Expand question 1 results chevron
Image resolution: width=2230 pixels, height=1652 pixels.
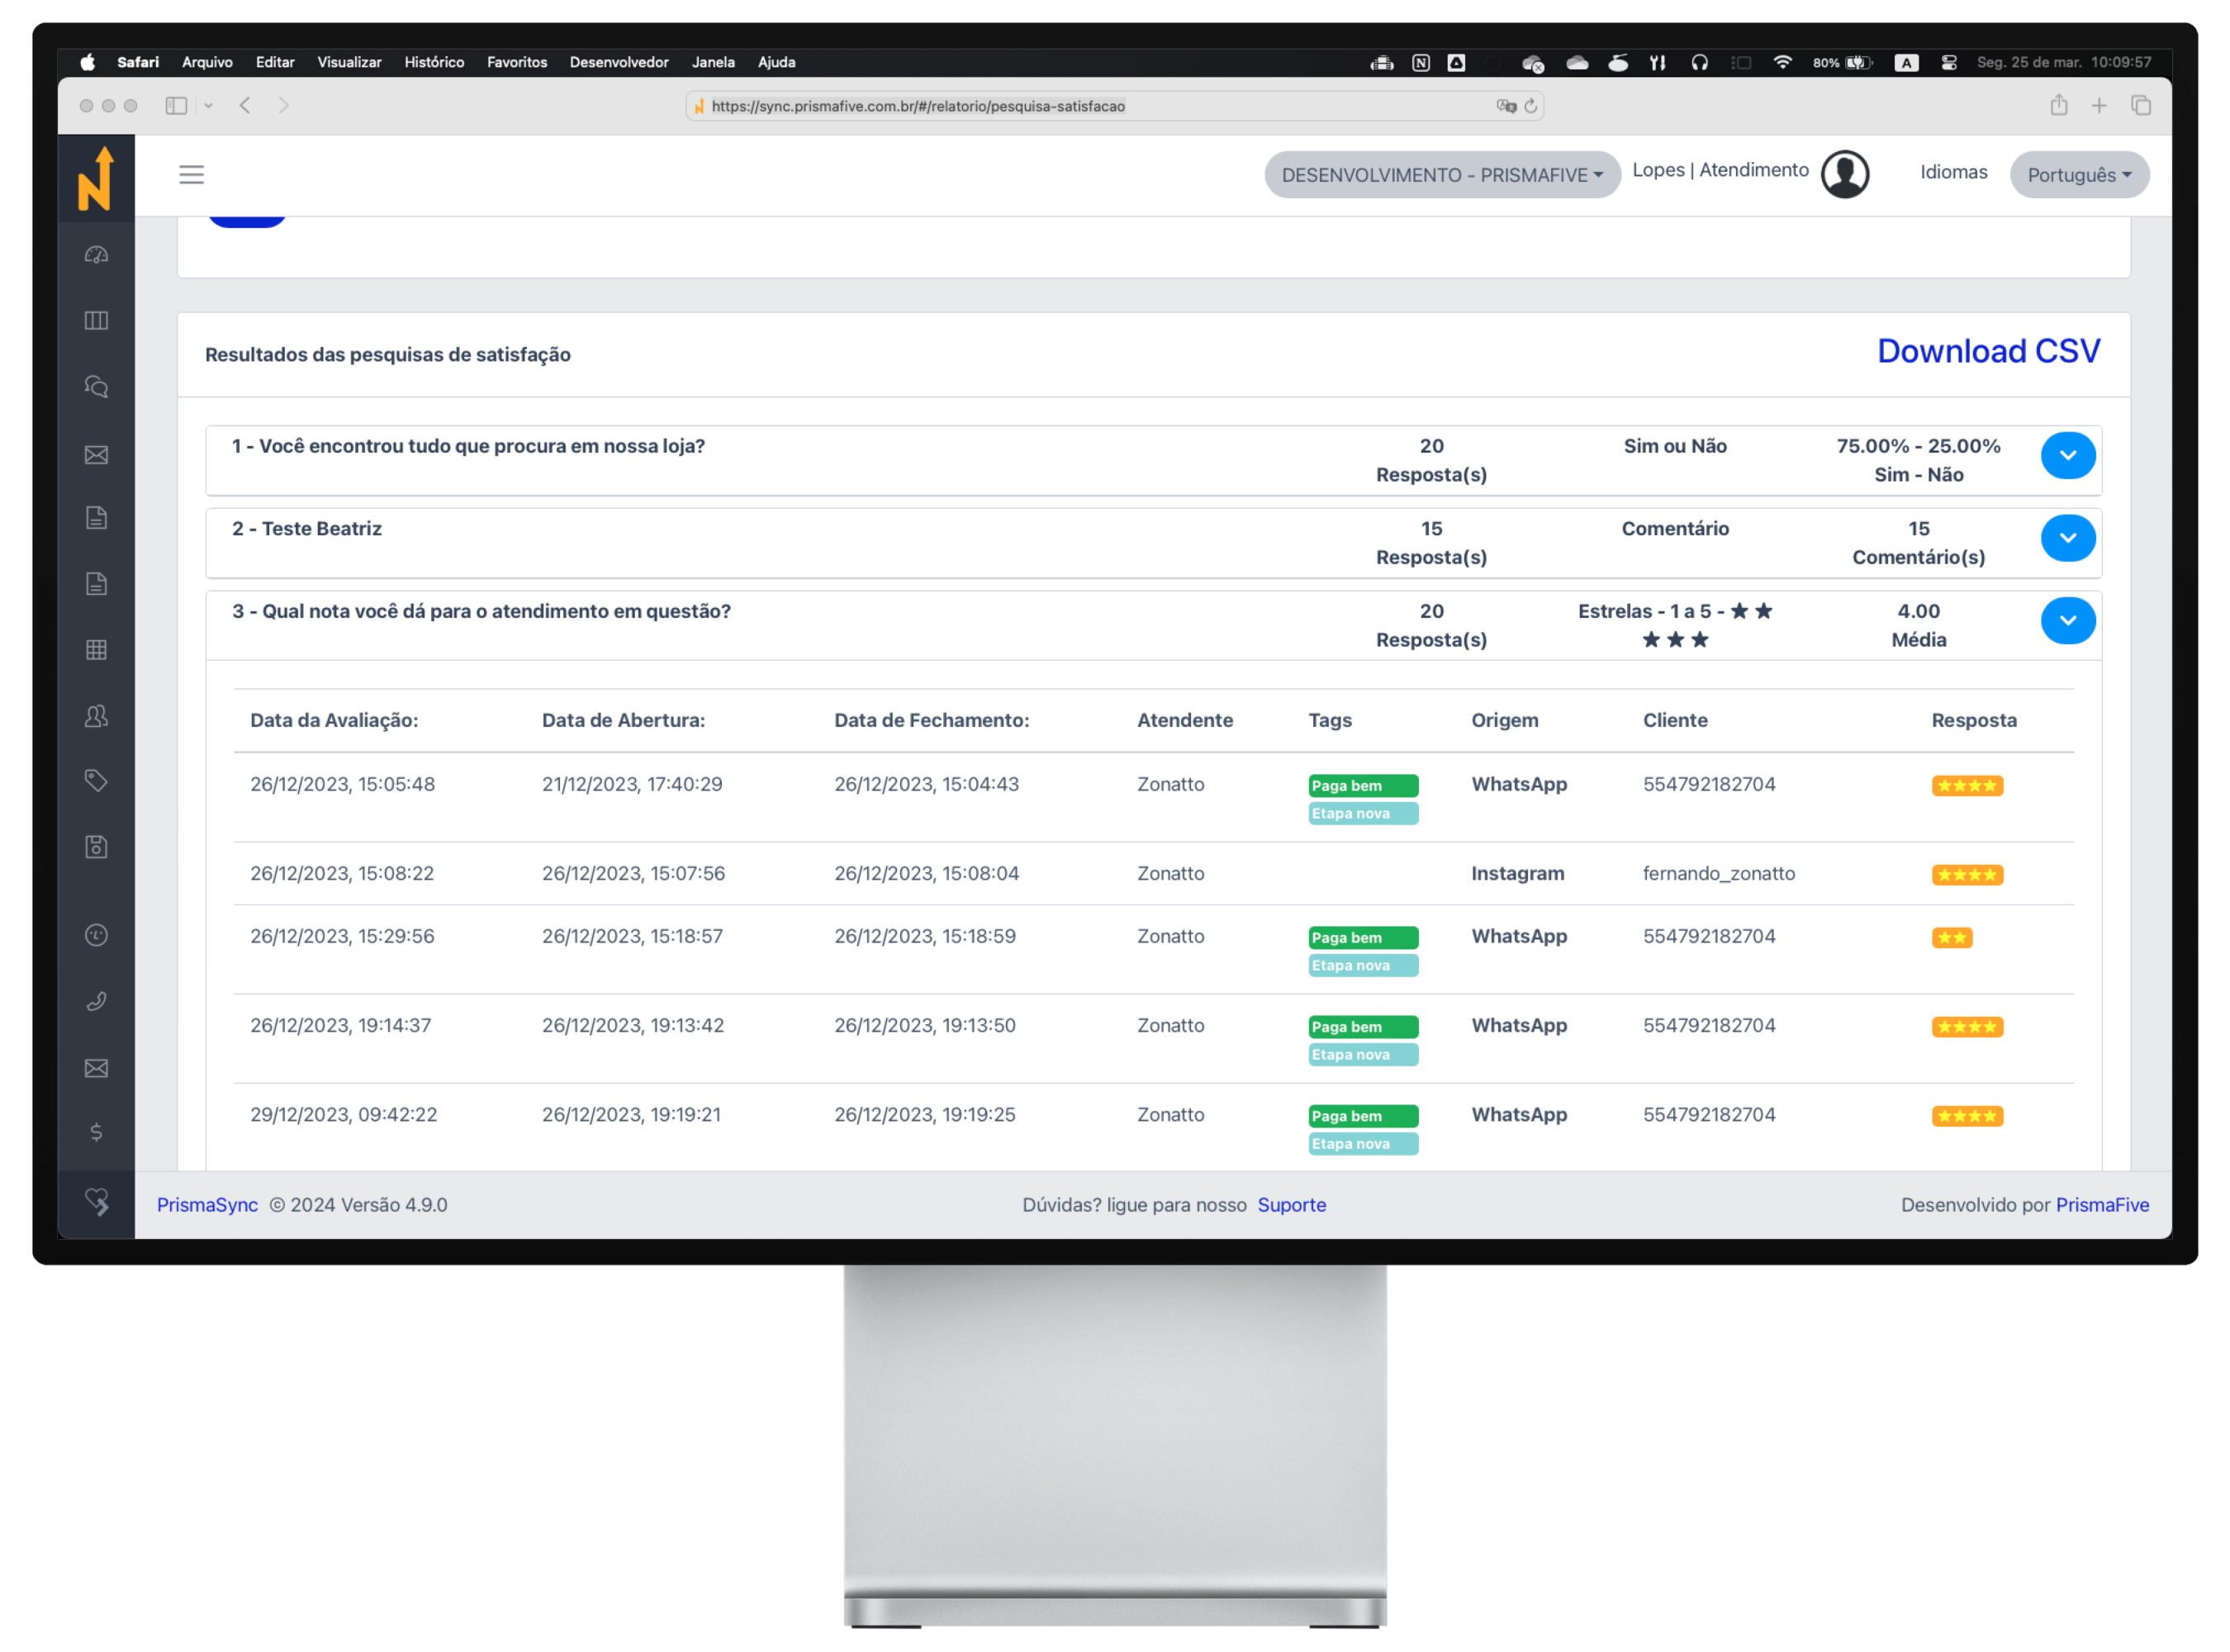click(2067, 456)
